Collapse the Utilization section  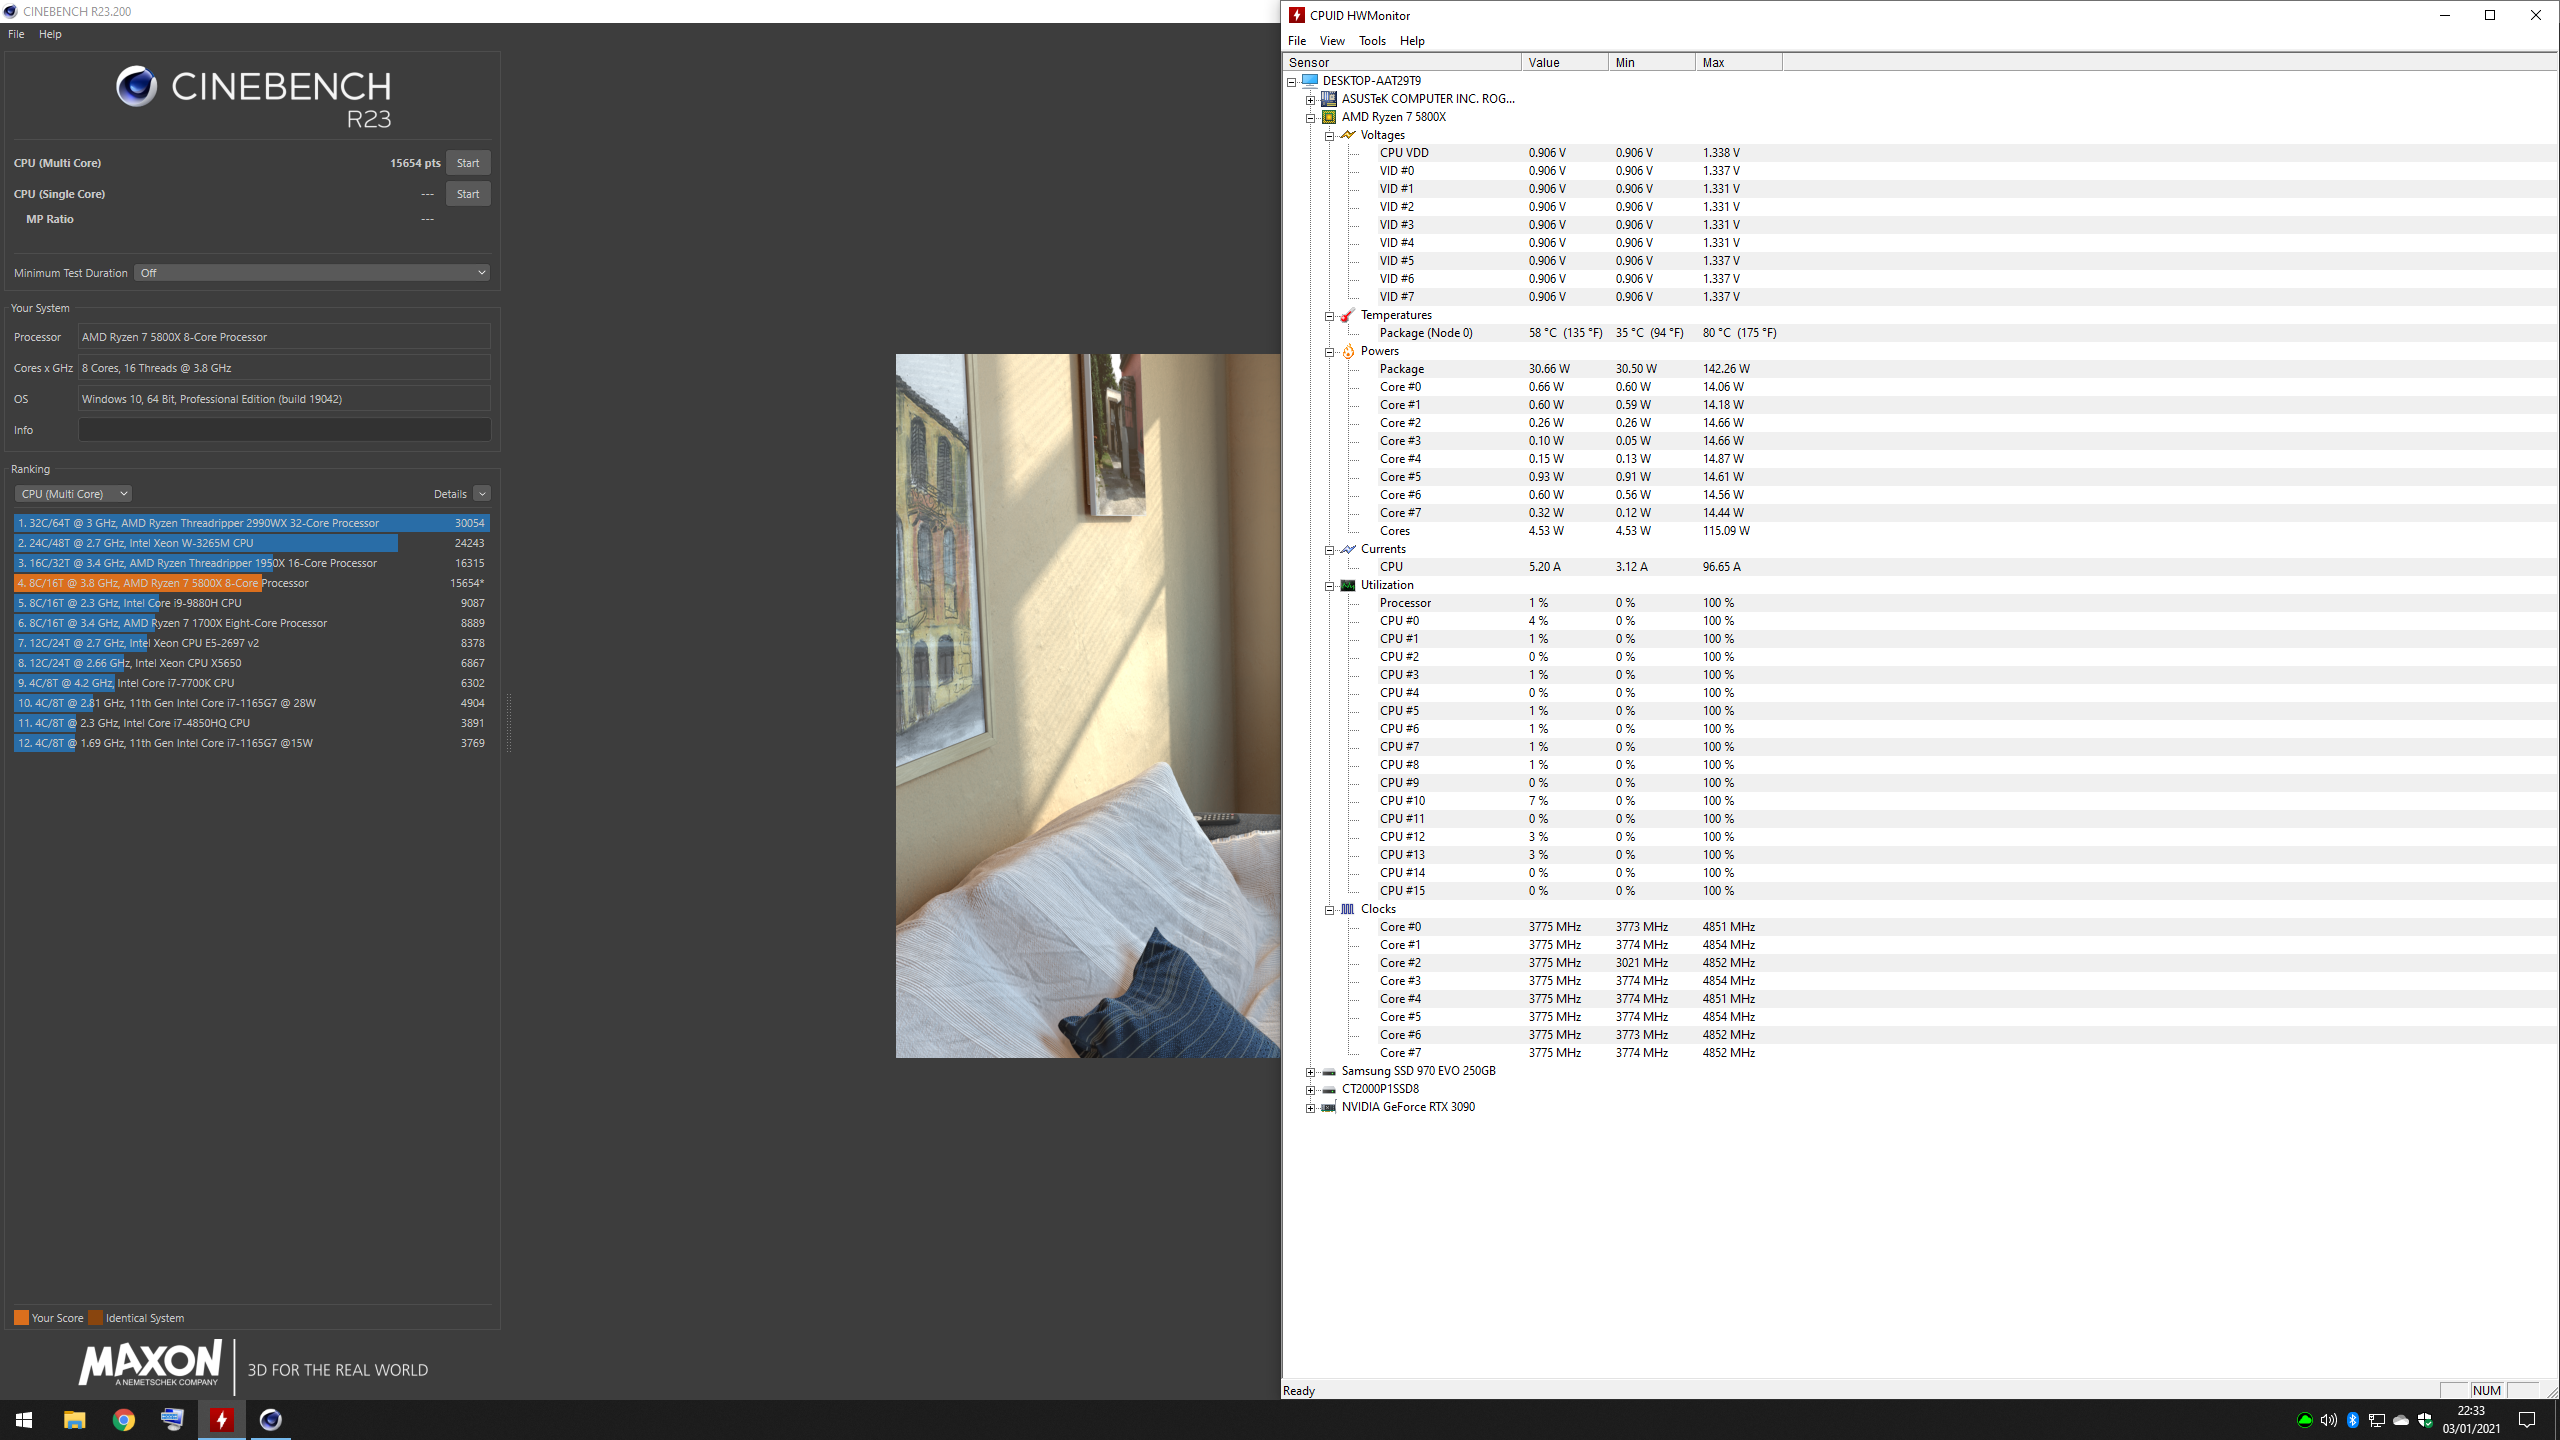[1330, 585]
